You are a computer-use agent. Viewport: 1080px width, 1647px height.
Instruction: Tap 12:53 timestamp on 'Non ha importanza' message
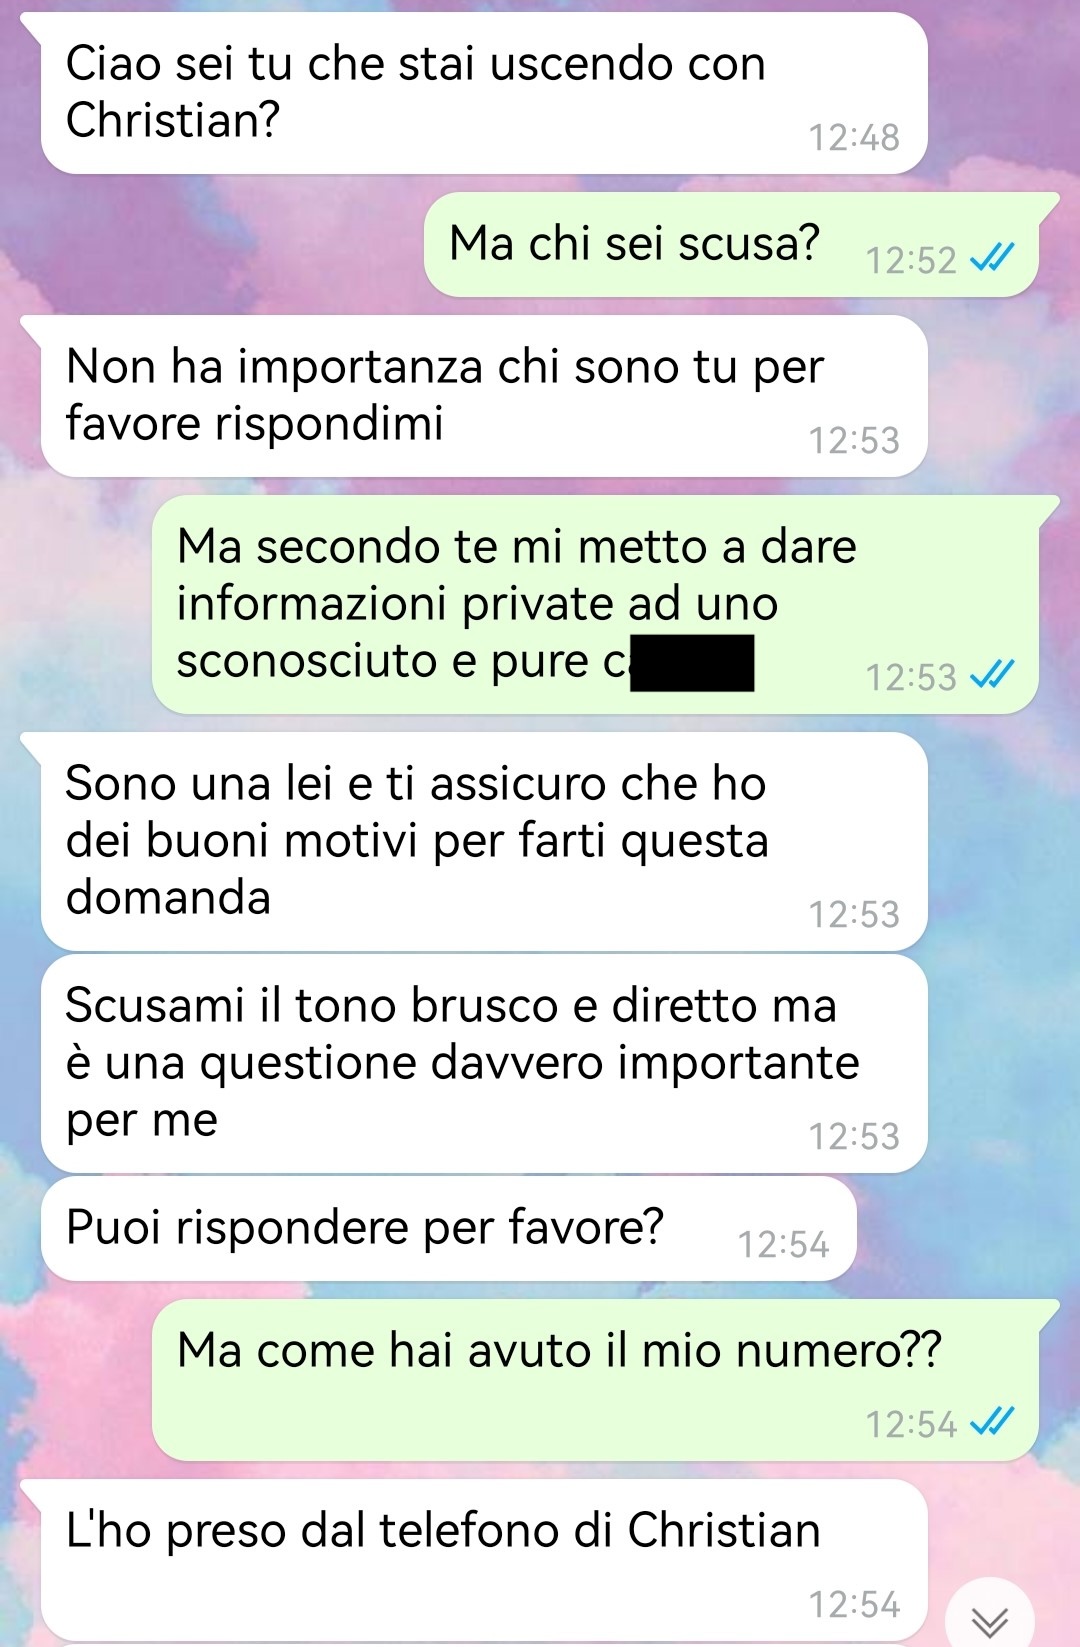click(x=854, y=441)
